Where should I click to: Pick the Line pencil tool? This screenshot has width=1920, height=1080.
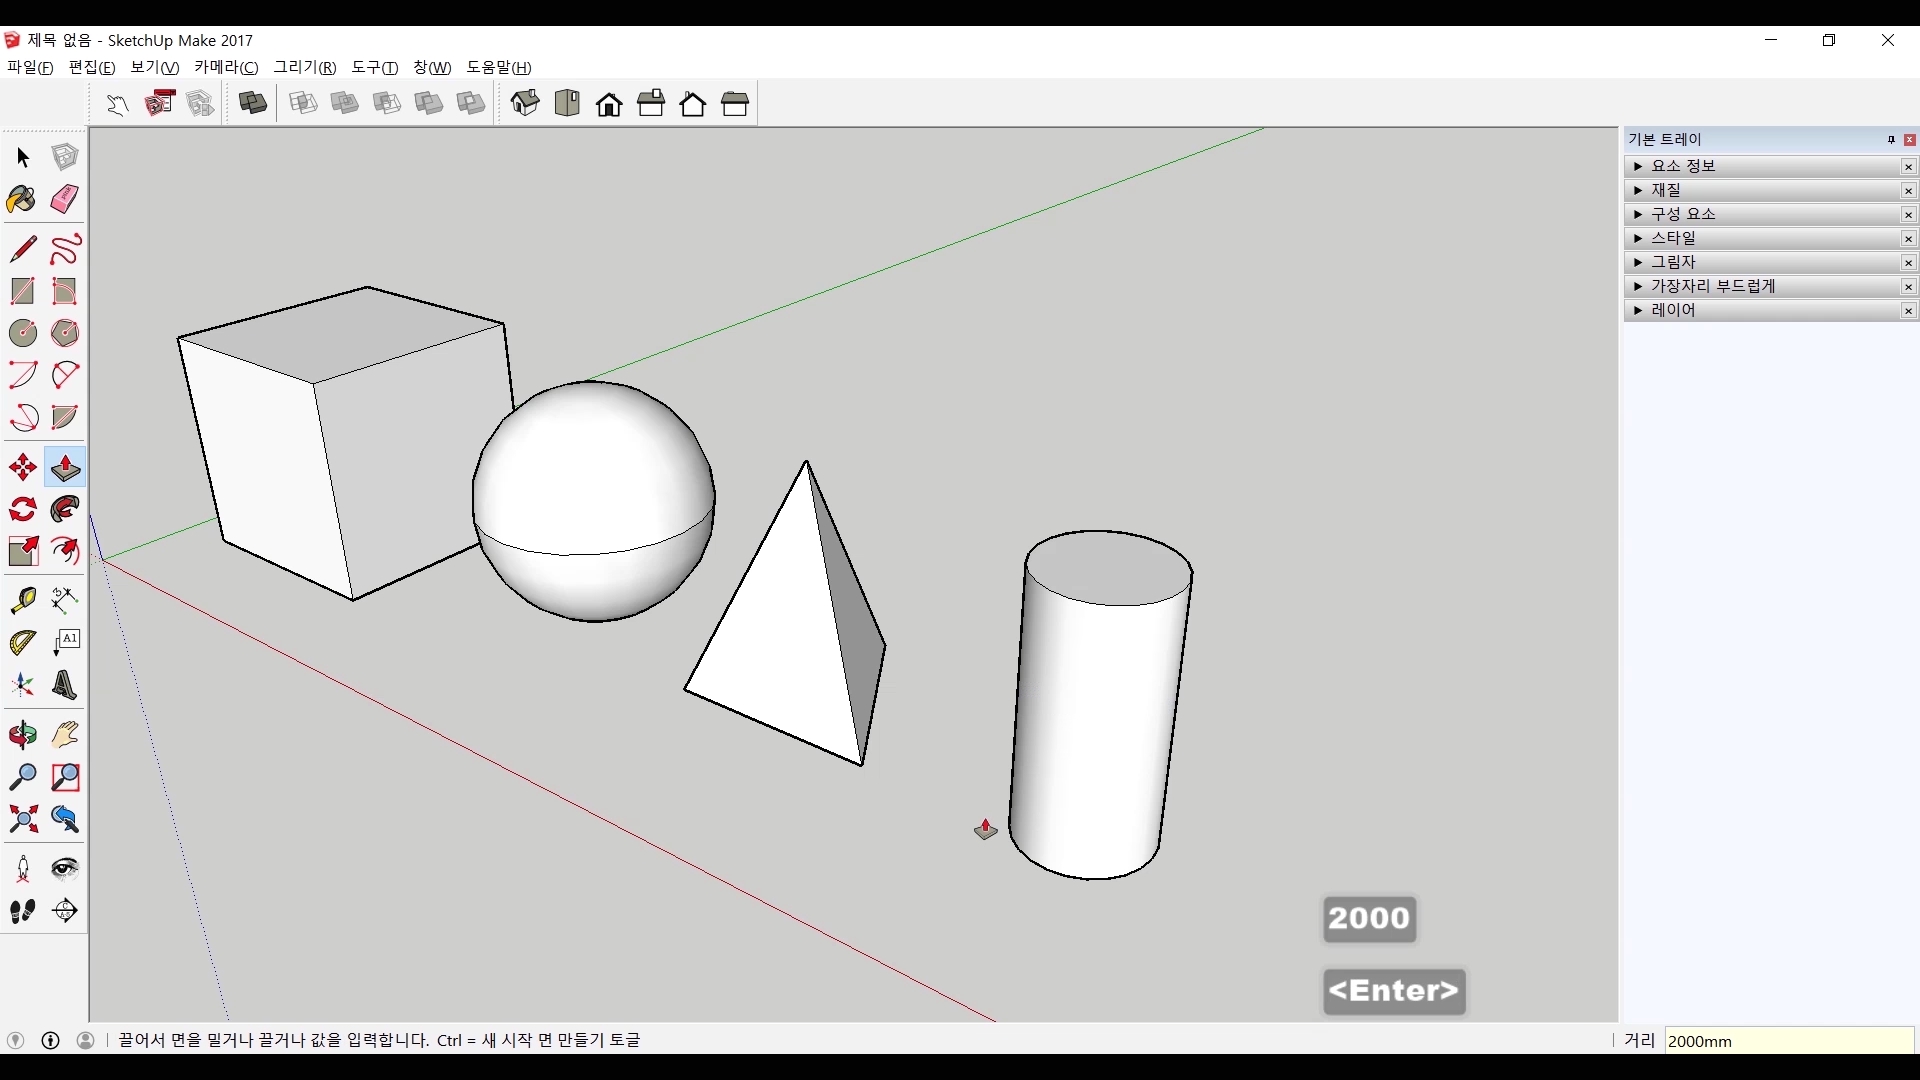(22, 249)
